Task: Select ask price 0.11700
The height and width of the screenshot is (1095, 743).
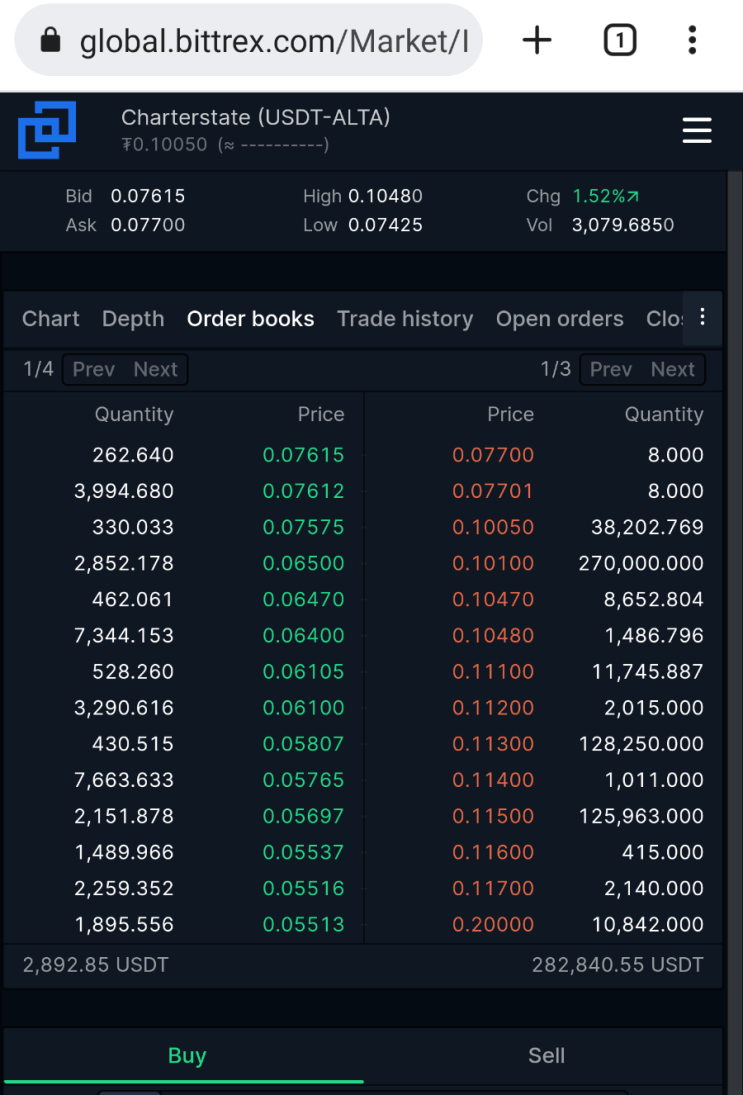Action: pyautogui.click(x=493, y=888)
